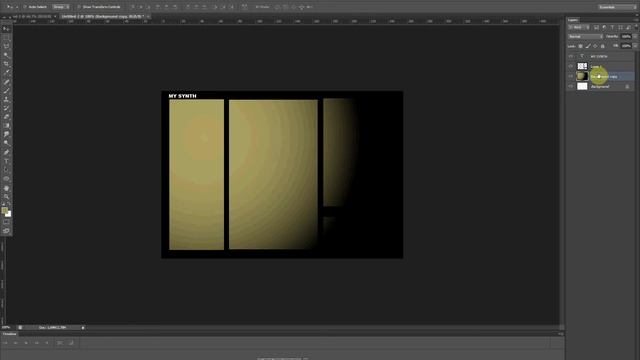Open the status bar Doc info arrow menu
Image resolution: width=640 pixels, height=360 pixels.
[83, 328]
